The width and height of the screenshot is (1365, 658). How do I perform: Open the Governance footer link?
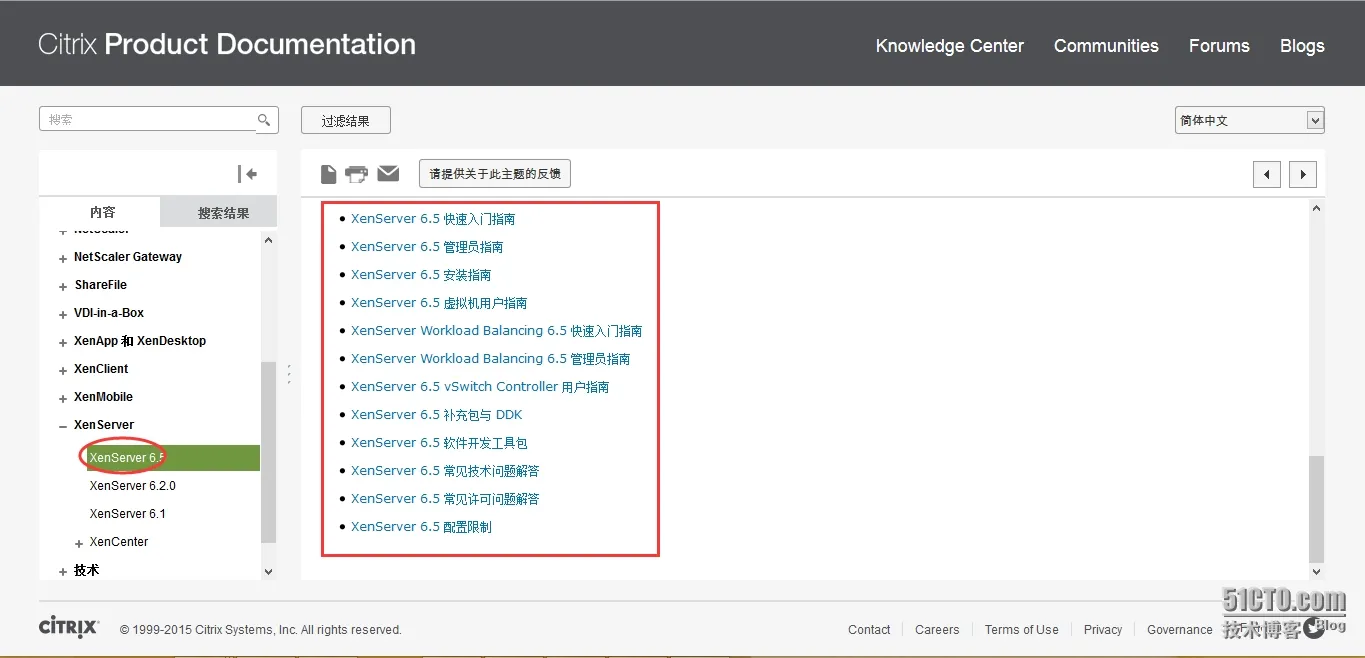(x=1180, y=630)
